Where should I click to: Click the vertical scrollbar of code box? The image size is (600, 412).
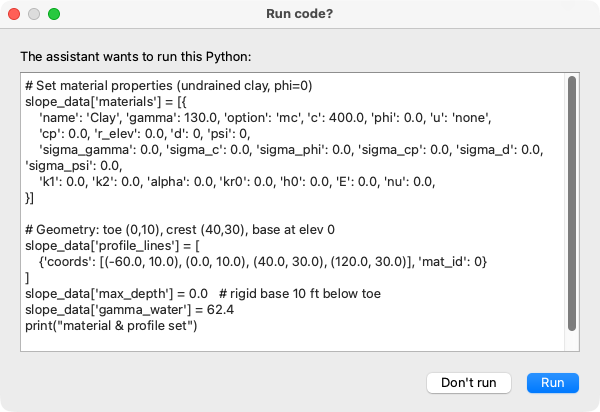572,204
